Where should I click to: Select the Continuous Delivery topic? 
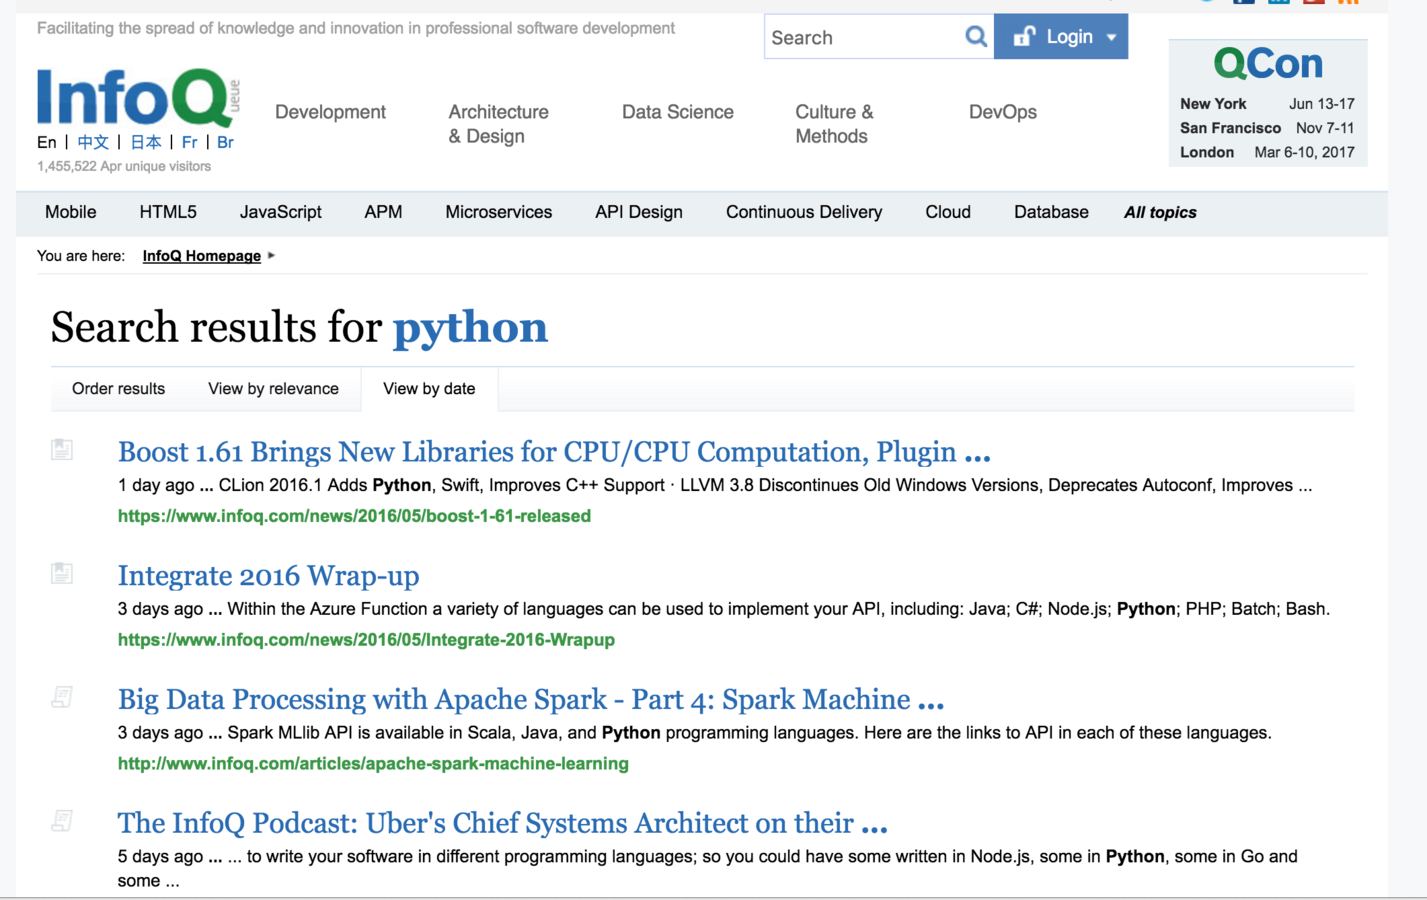click(804, 212)
